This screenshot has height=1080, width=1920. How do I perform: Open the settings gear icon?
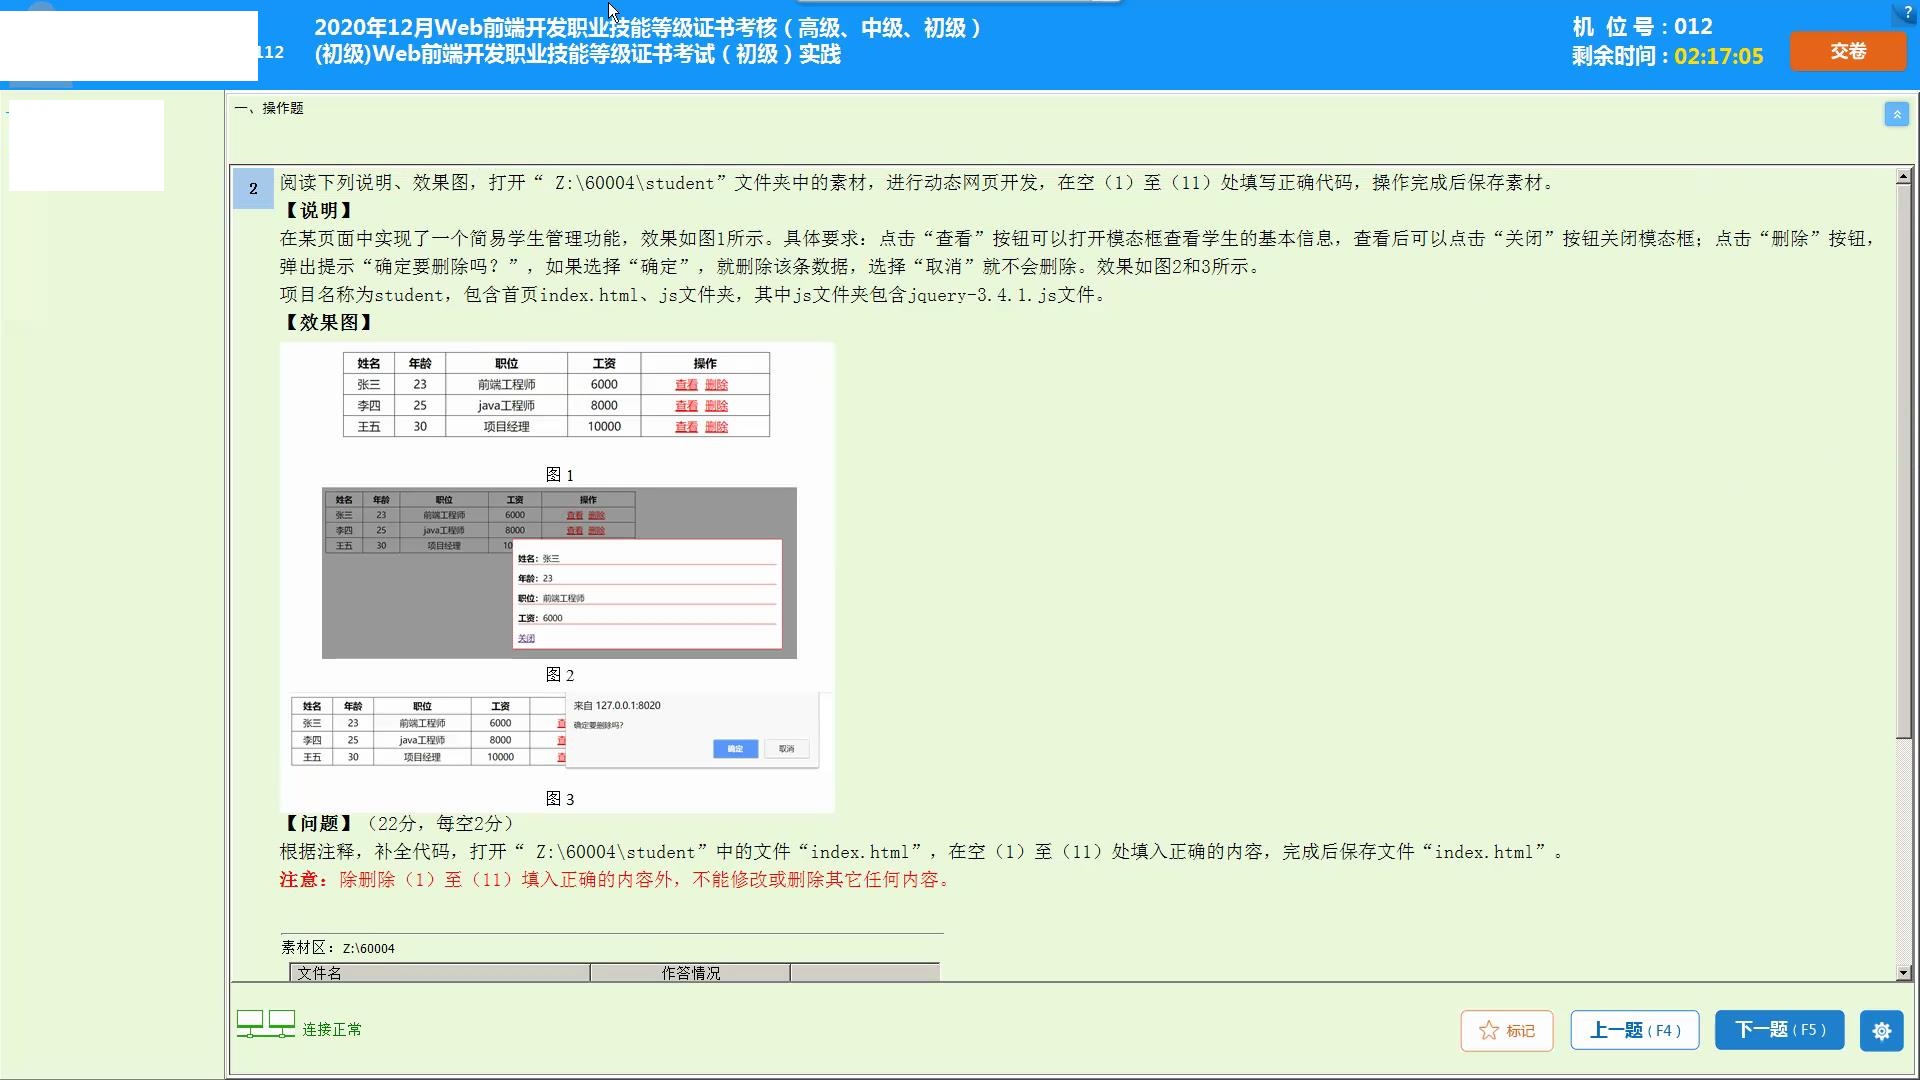pyautogui.click(x=1881, y=1031)
